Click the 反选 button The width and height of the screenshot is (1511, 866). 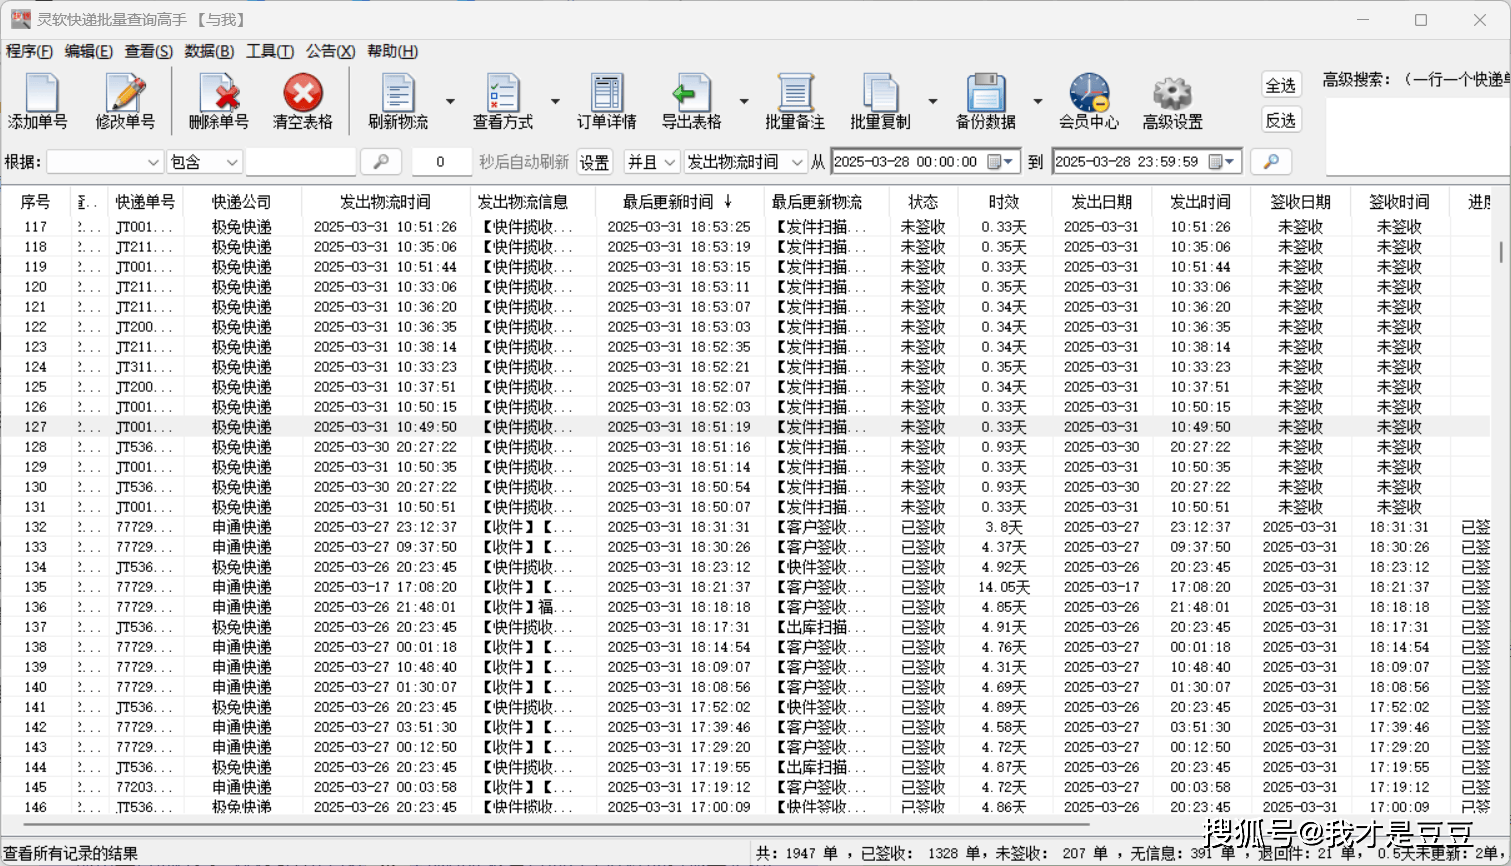coord(1281,120)
